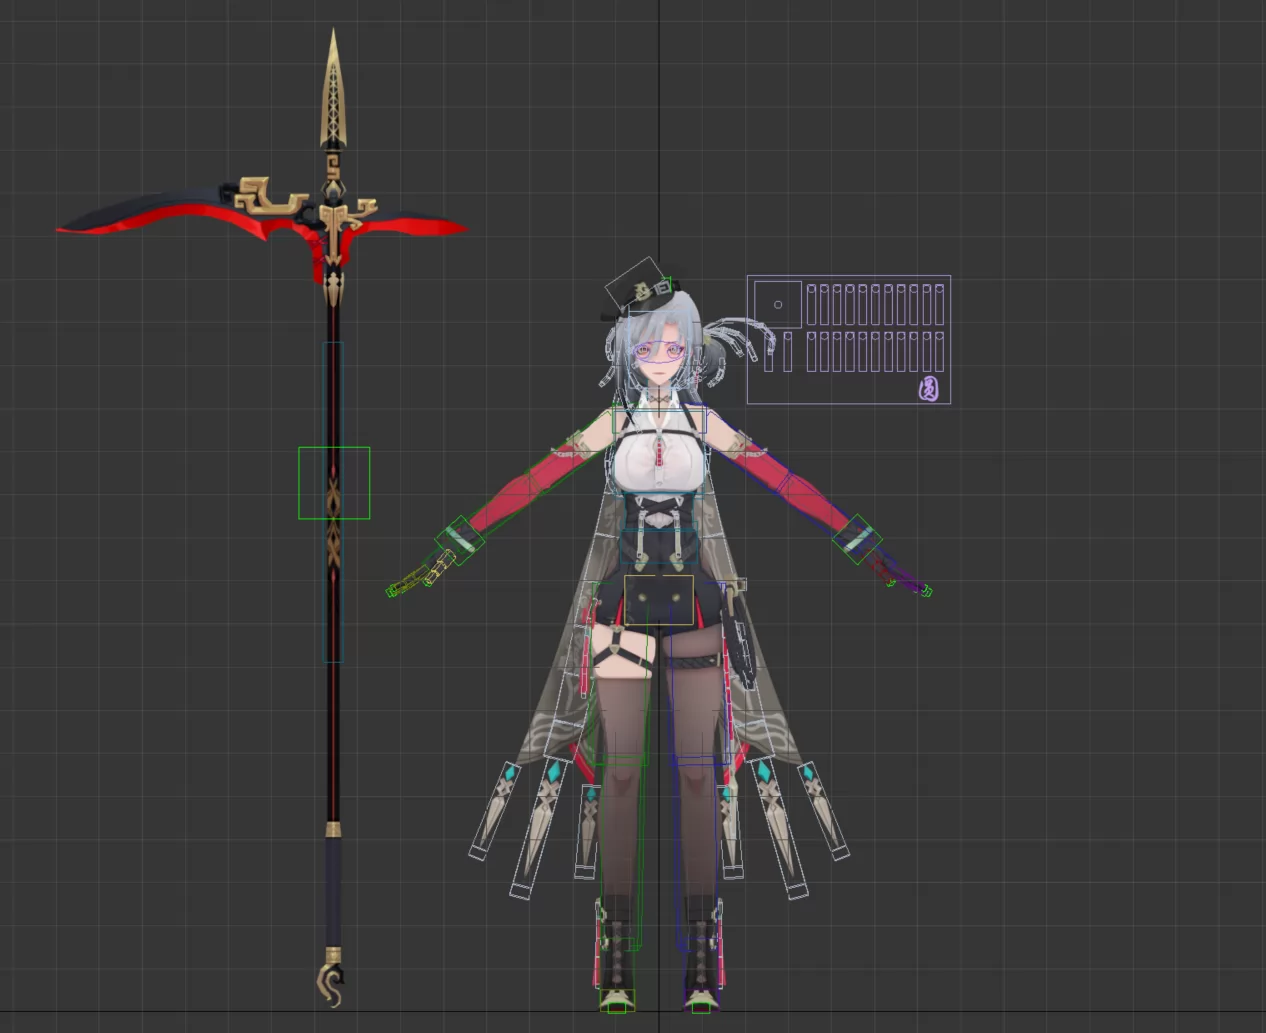Select the hat control box on character's head
This screenshot has width=1266, height=1033.
pyautogui.click(x=634, y=285)
